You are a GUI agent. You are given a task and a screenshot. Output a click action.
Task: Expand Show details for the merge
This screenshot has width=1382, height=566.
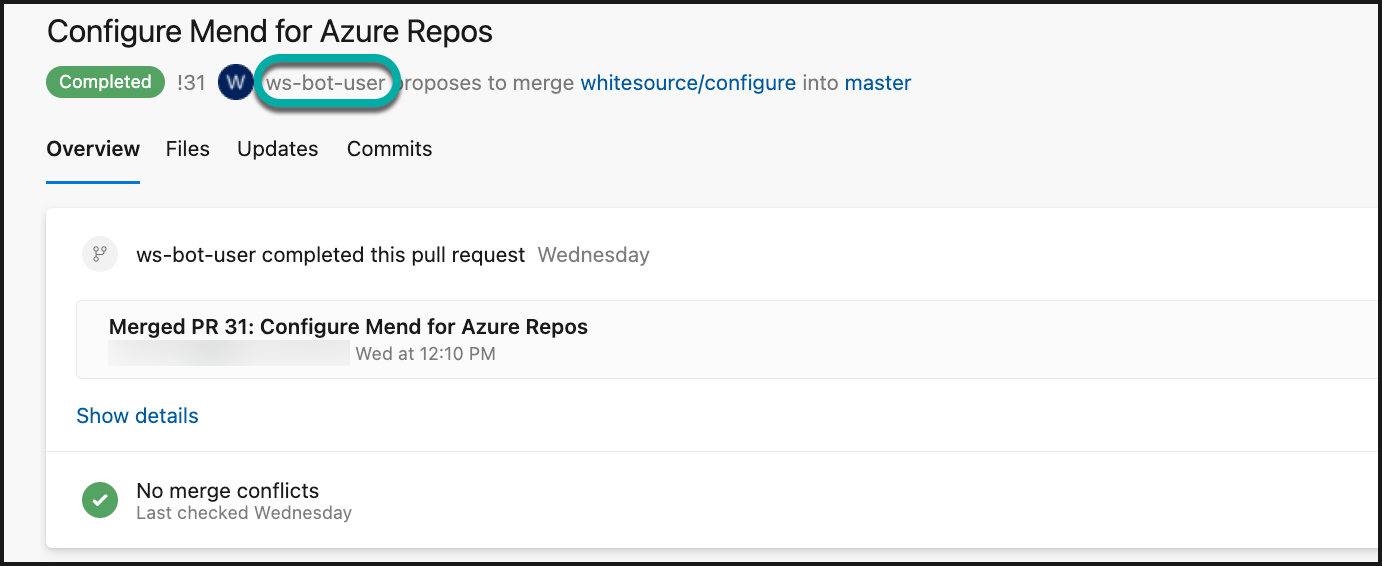[137, 416]
